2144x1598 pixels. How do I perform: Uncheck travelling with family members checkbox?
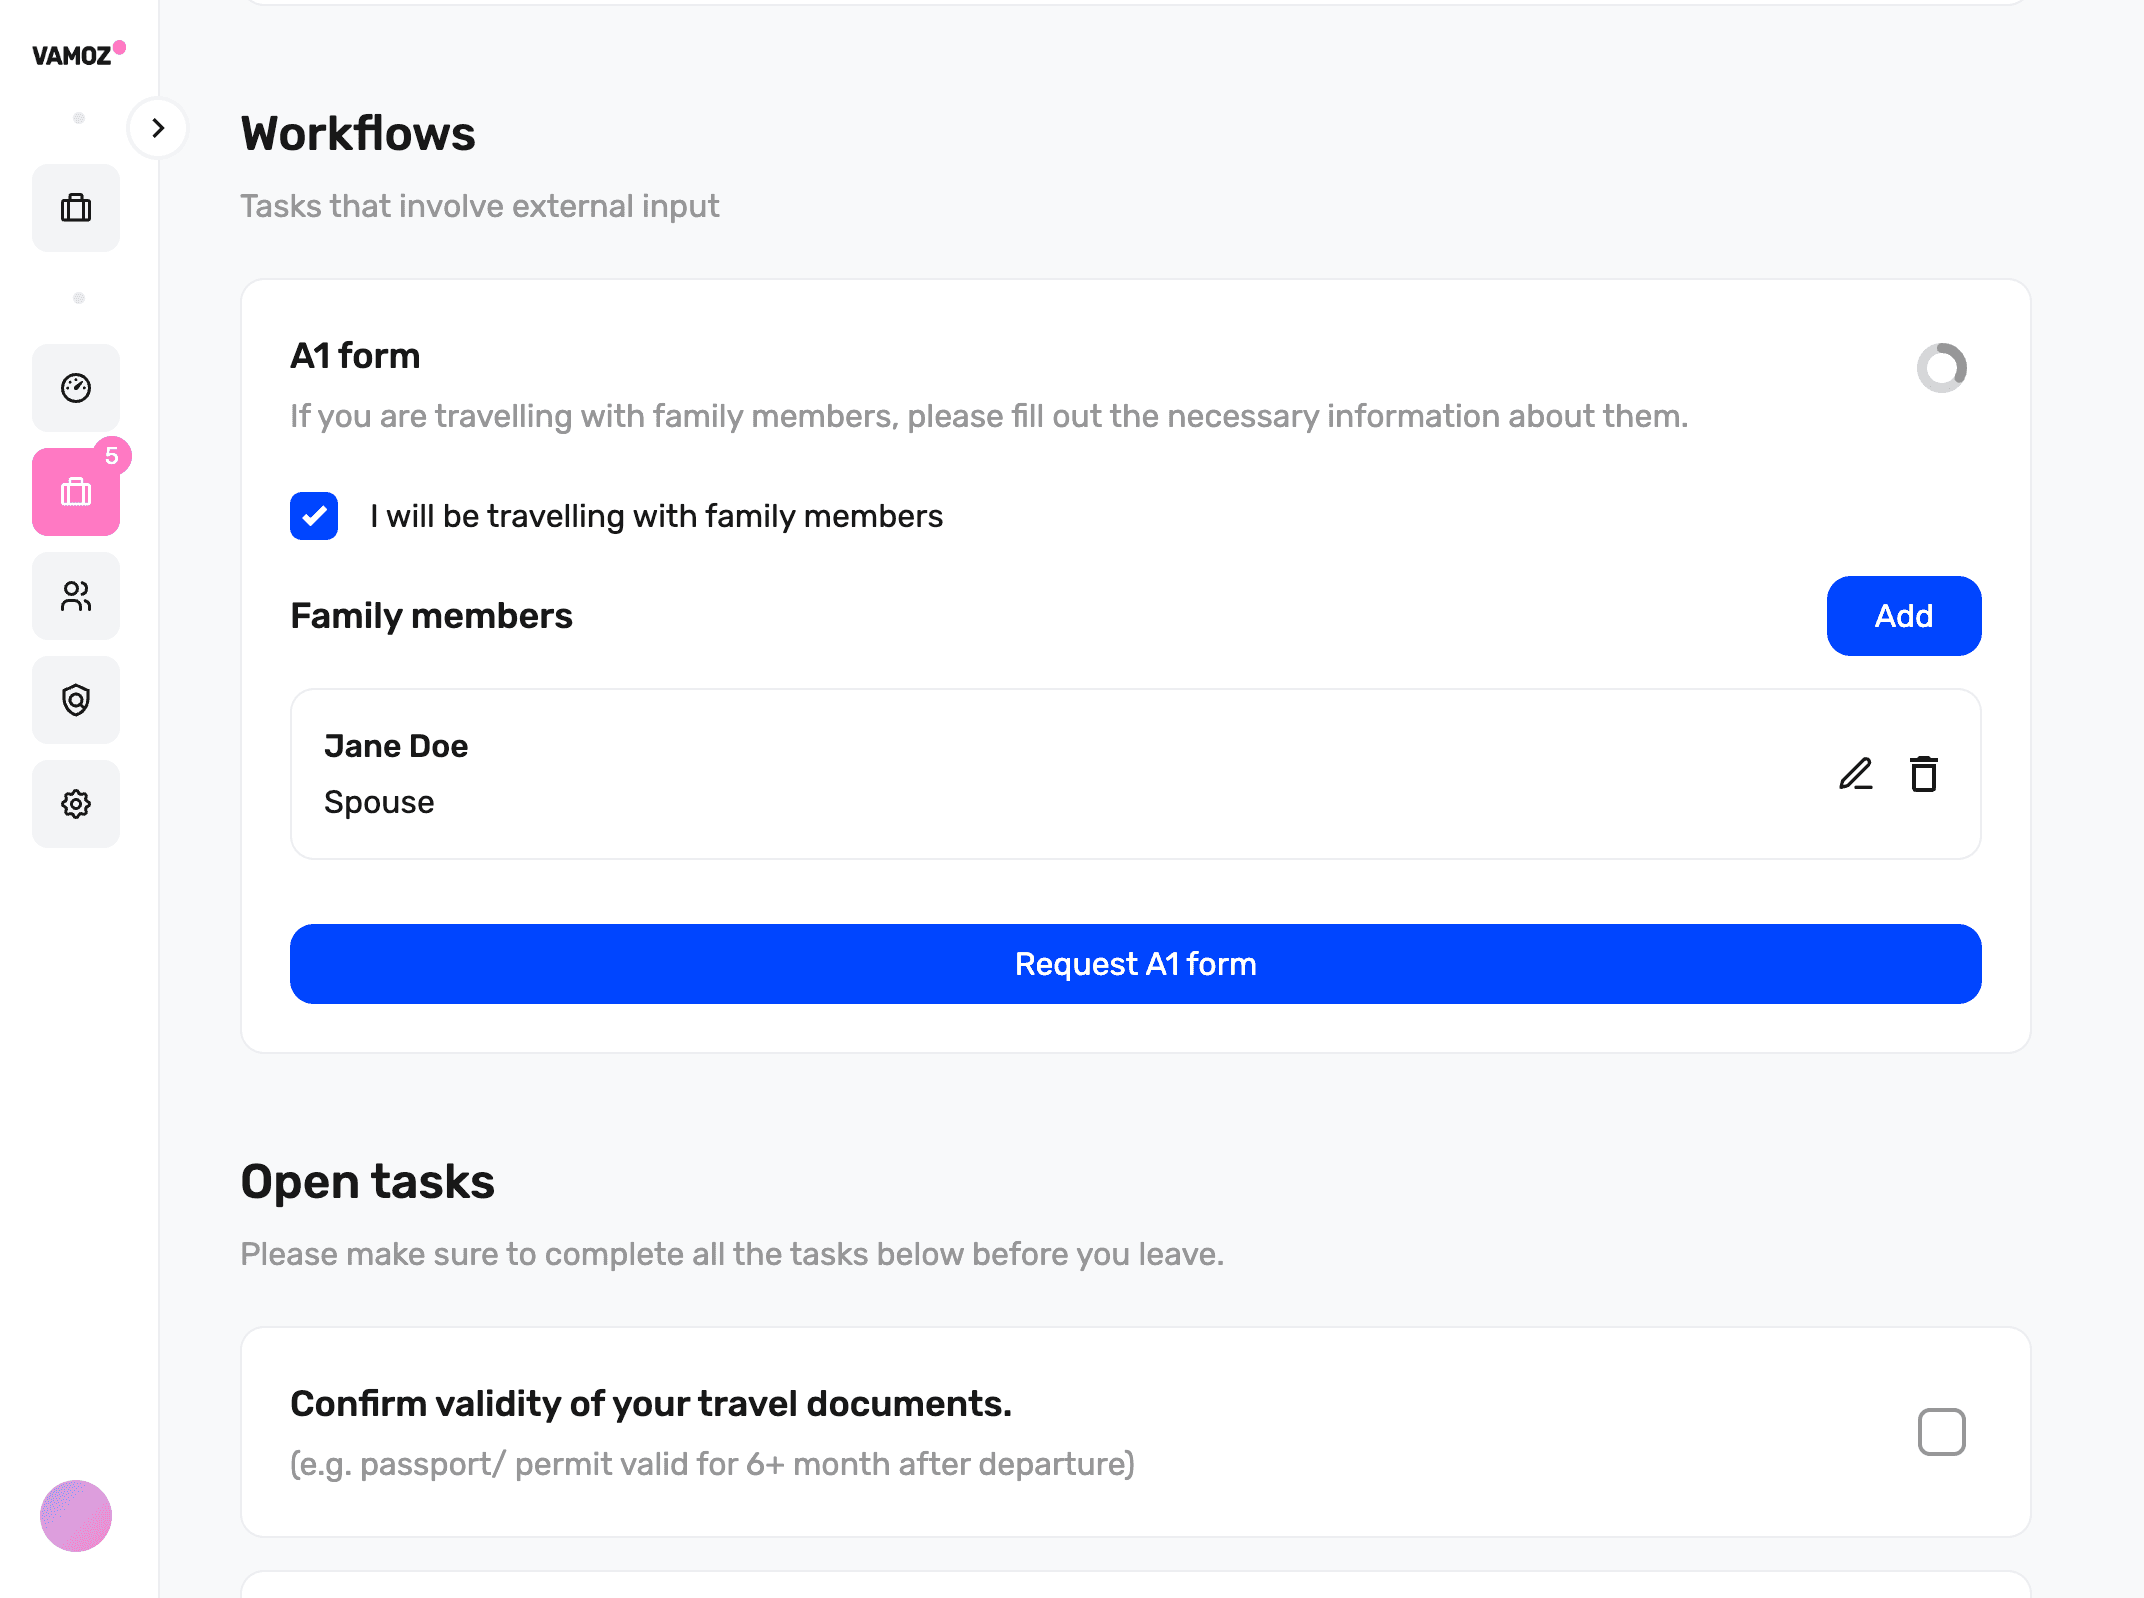point(314,516)
